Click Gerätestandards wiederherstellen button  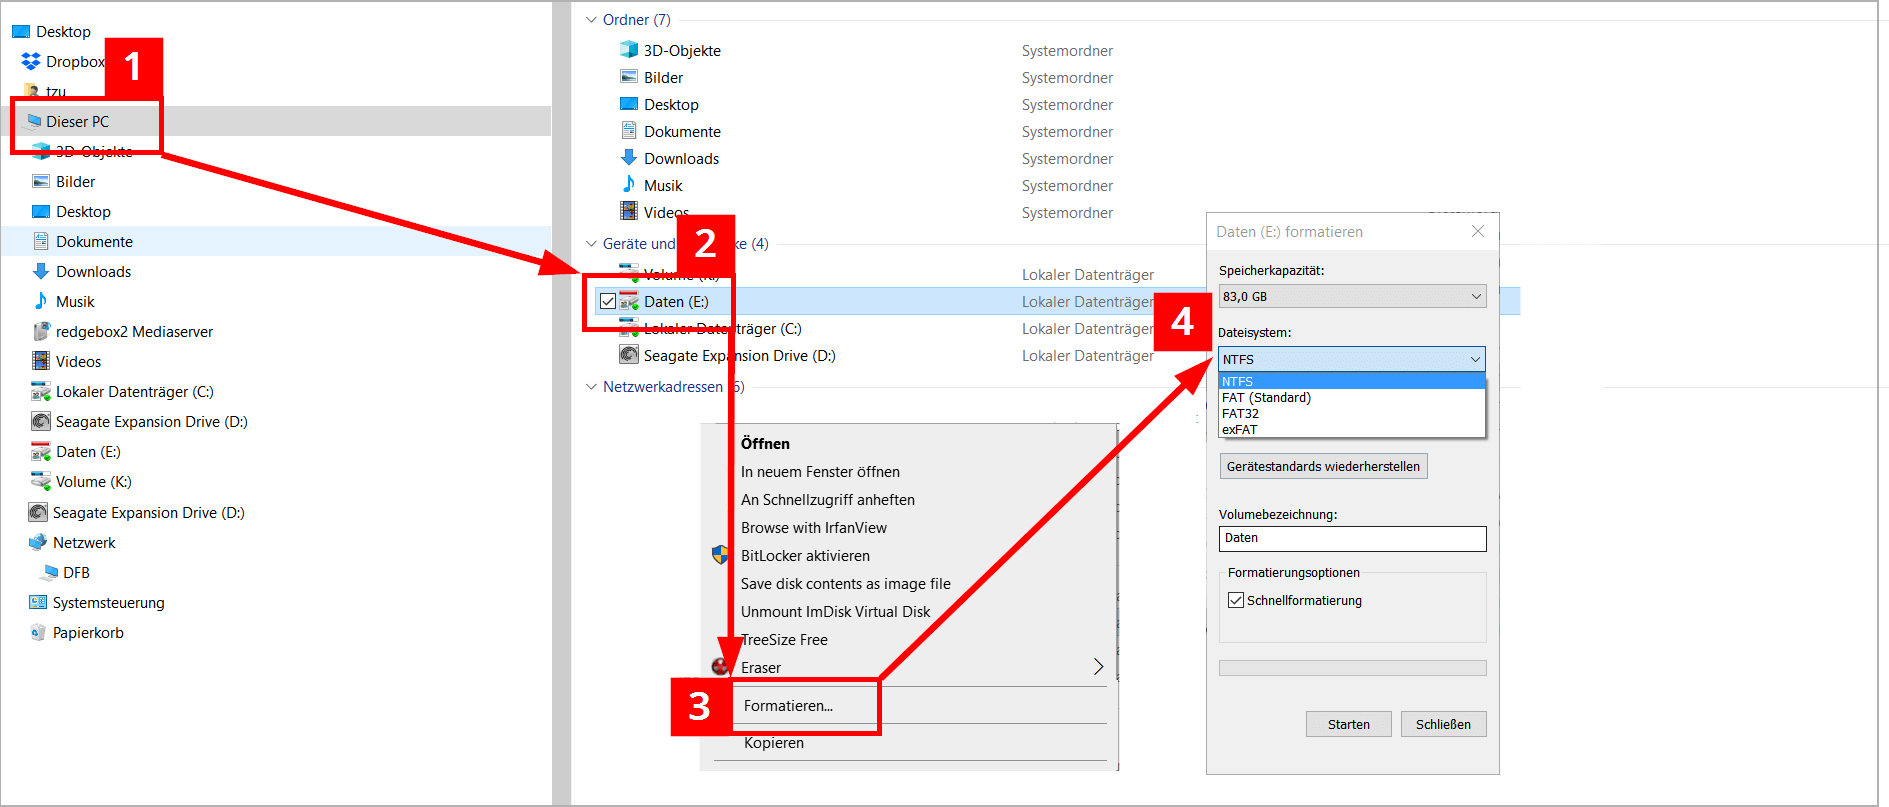1323,467
